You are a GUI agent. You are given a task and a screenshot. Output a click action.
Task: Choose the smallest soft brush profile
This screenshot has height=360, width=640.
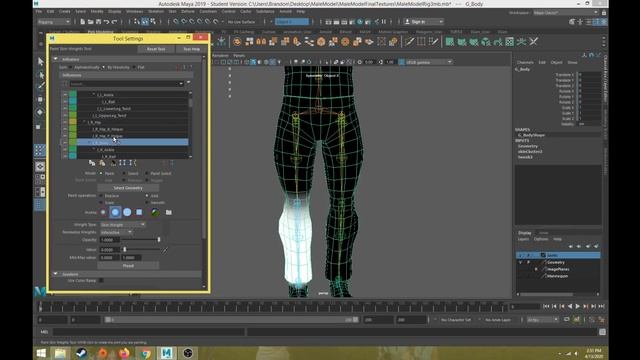pyautogui.click(x=103, y=212)
